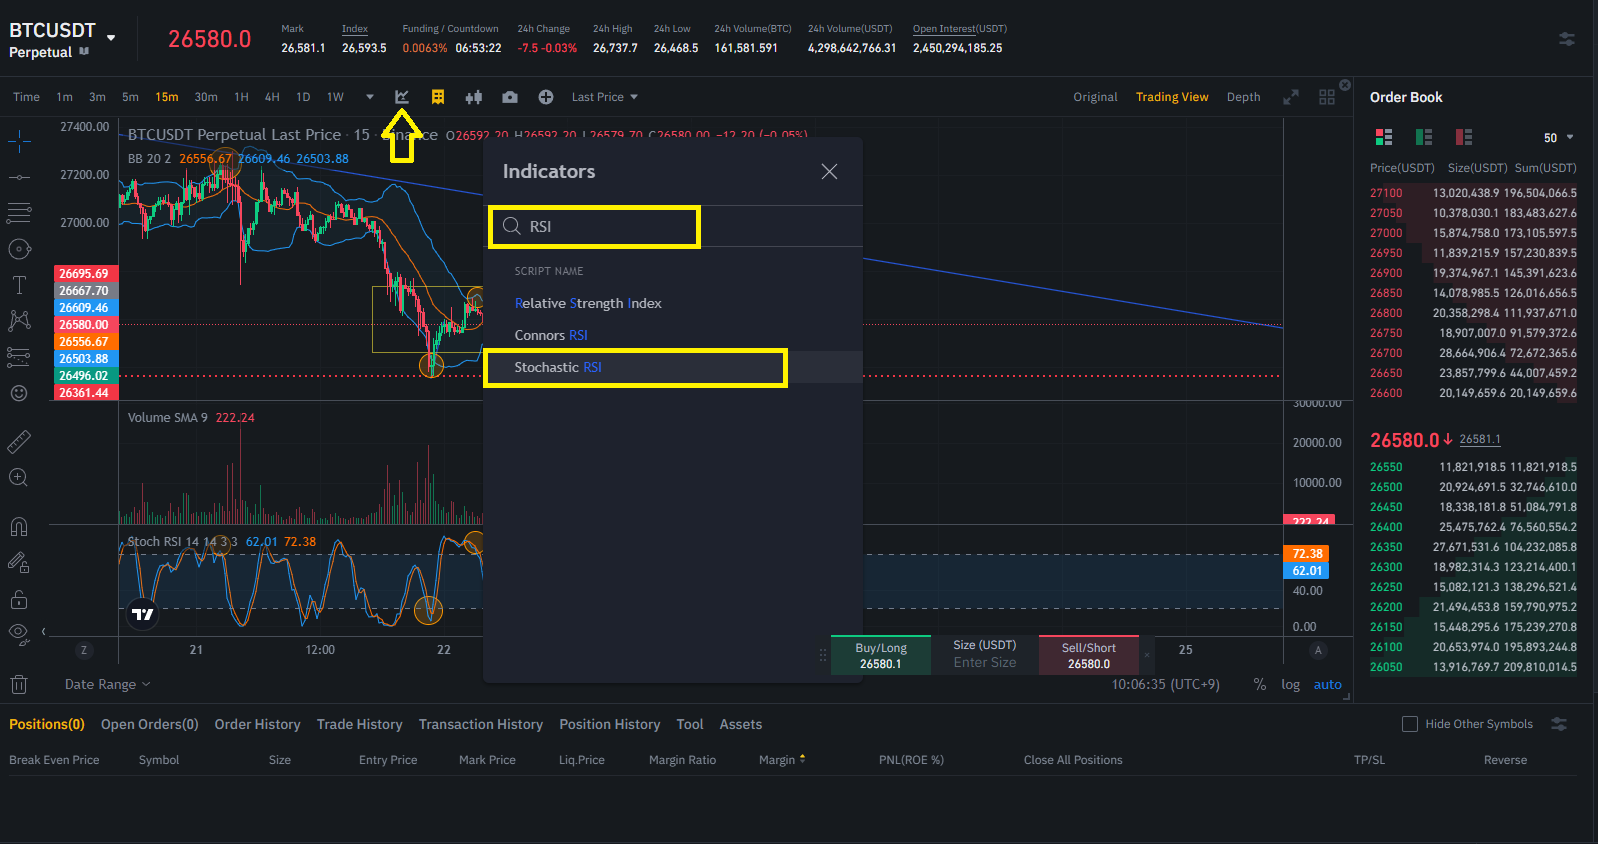The image size is (1598, 844).
Task: Select Stochastic RSI from results
Action: coord(673,367)
